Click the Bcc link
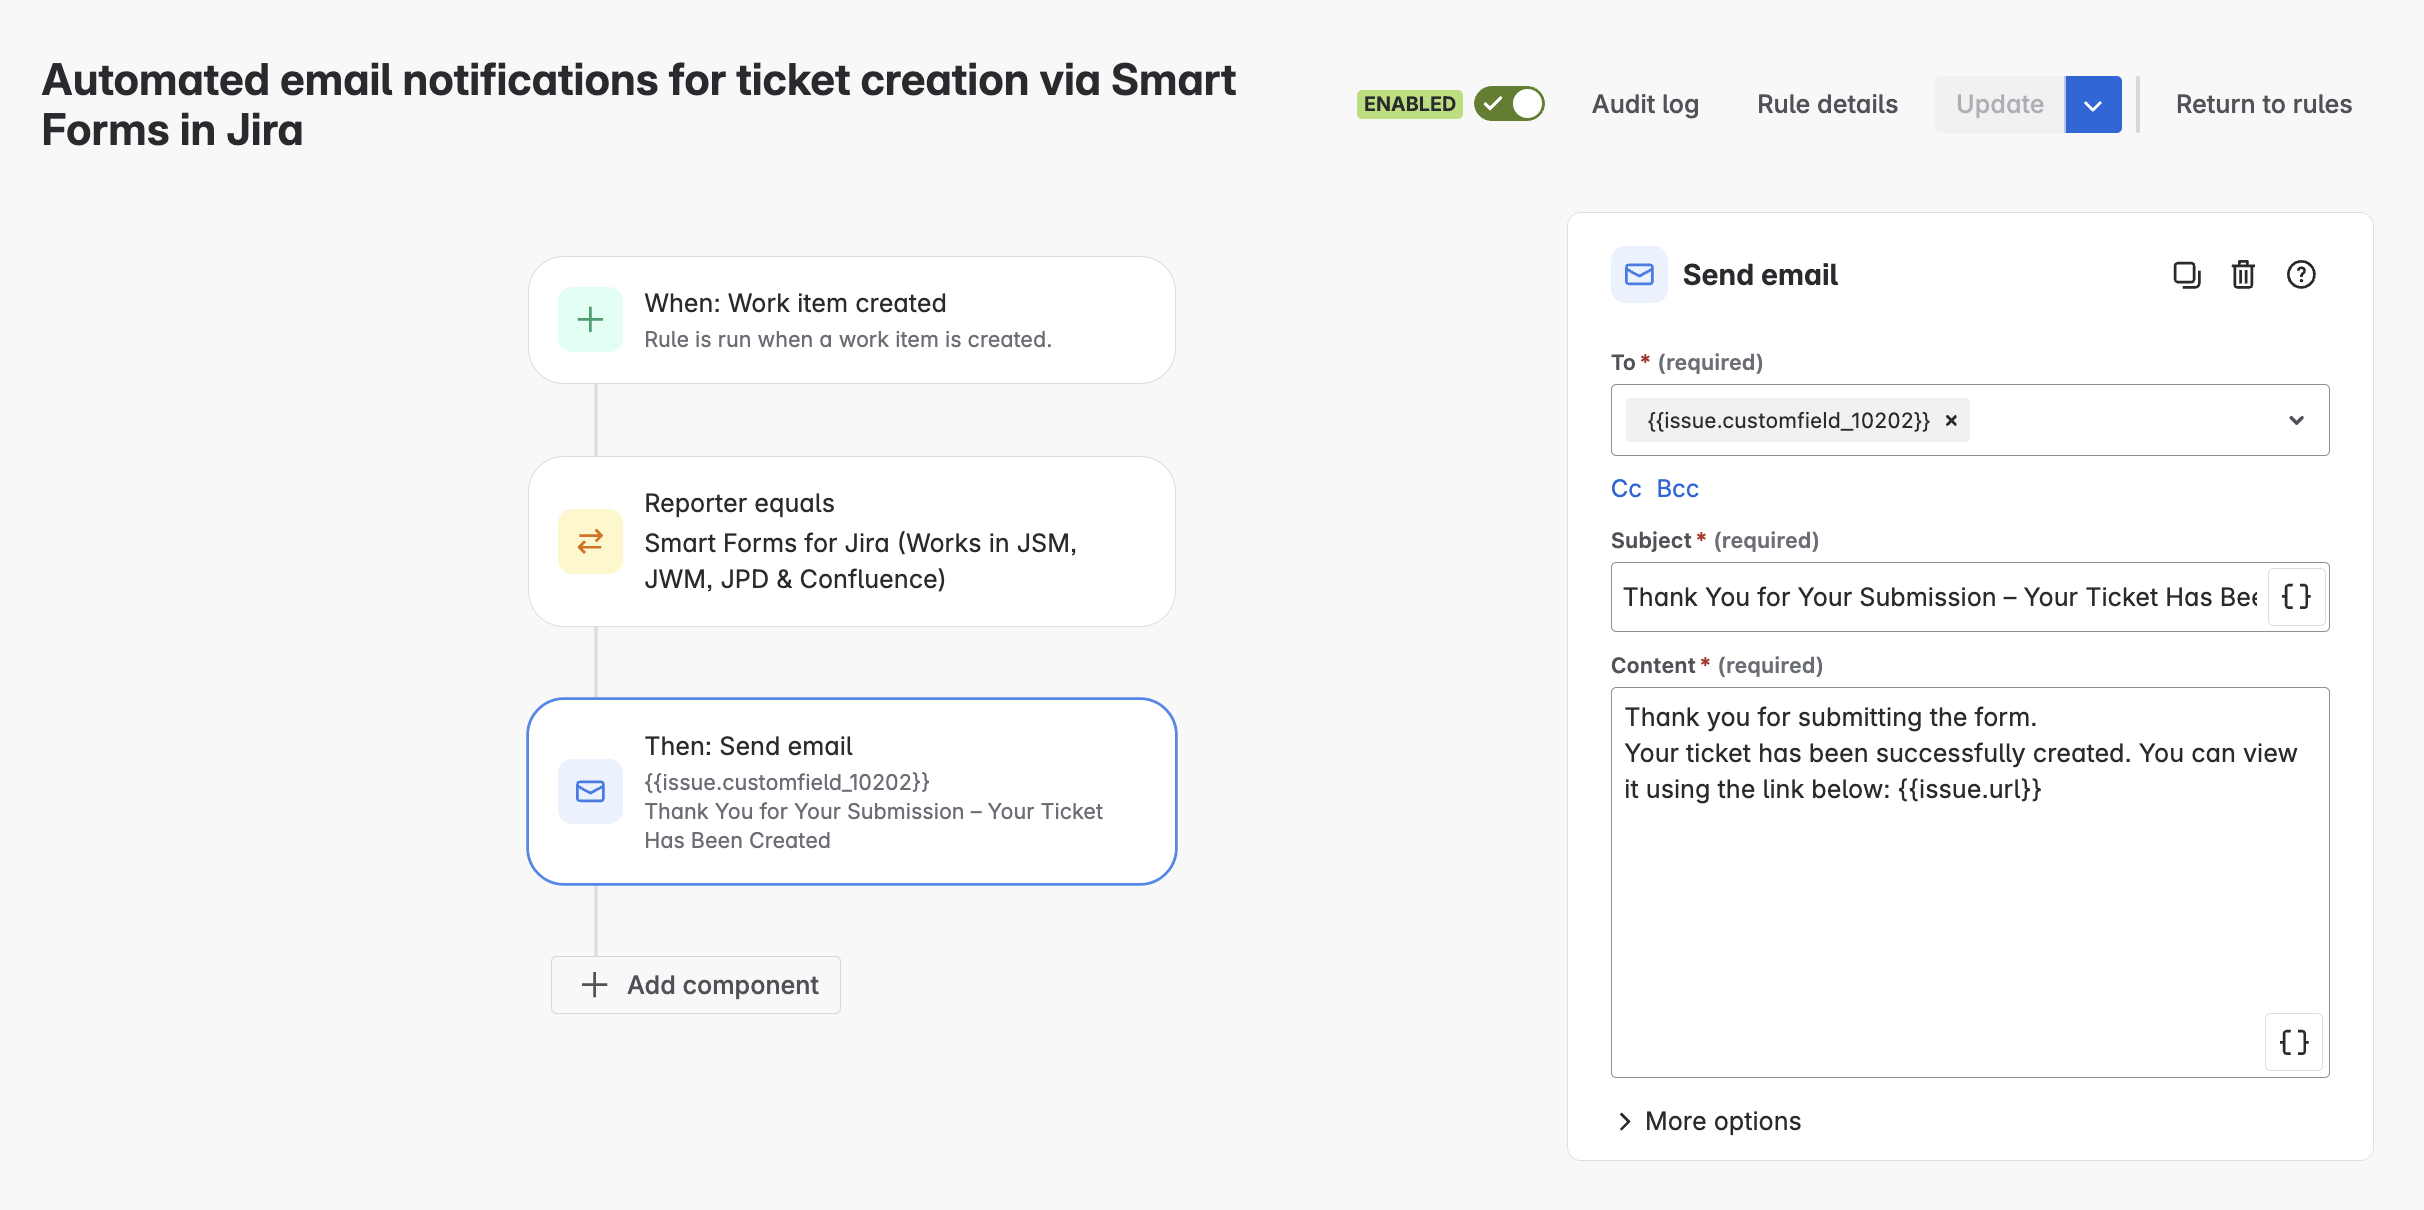The height and width of the screenshot is (1210, 2424). tap(1677, 489)
